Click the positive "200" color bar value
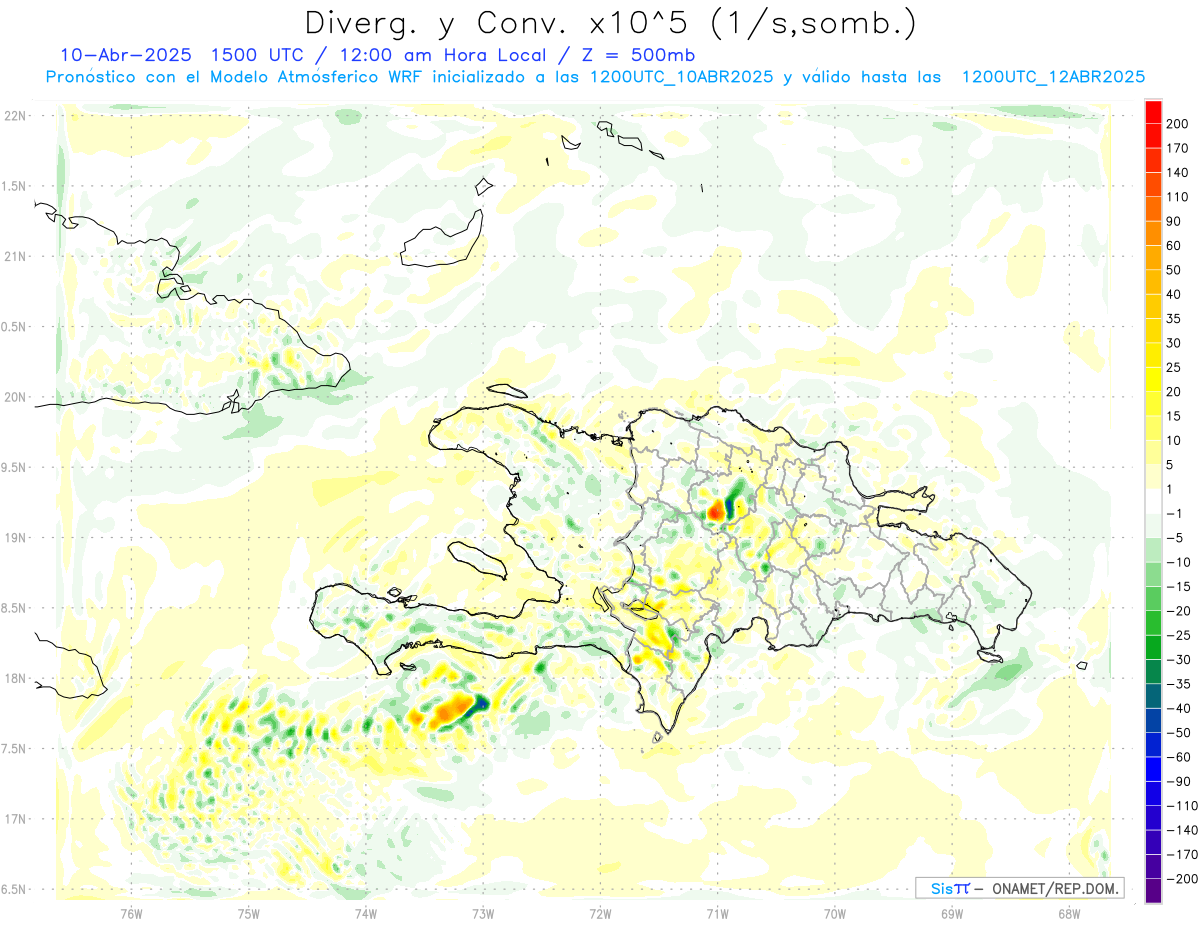1200x927 pixels. click(1177, 124)
